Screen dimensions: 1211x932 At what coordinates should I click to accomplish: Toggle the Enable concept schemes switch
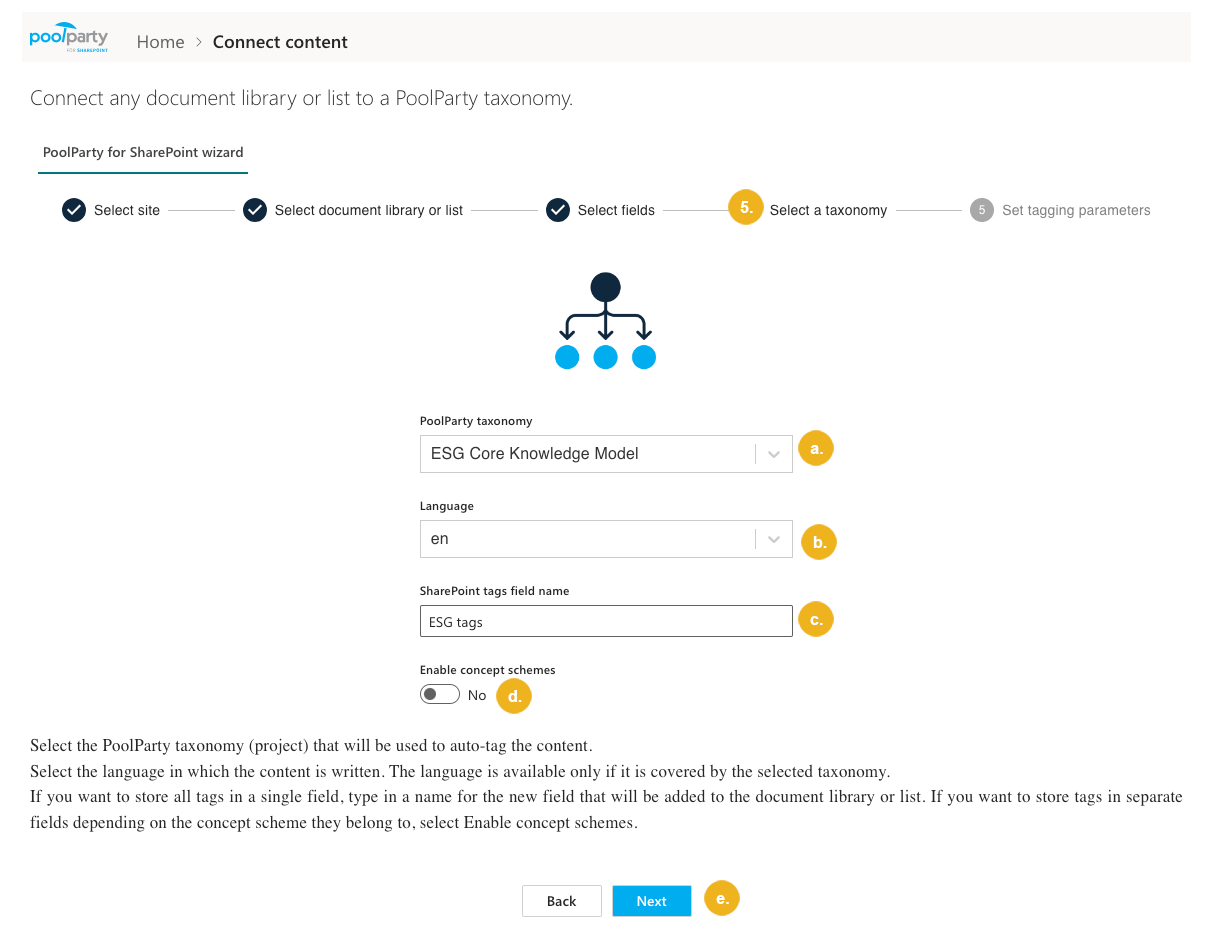pos(440,694)
